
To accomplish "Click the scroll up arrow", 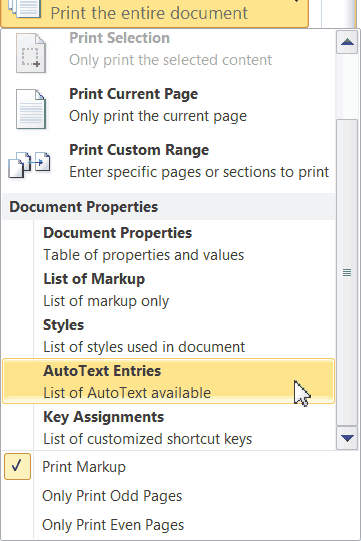I will point(347,42).
